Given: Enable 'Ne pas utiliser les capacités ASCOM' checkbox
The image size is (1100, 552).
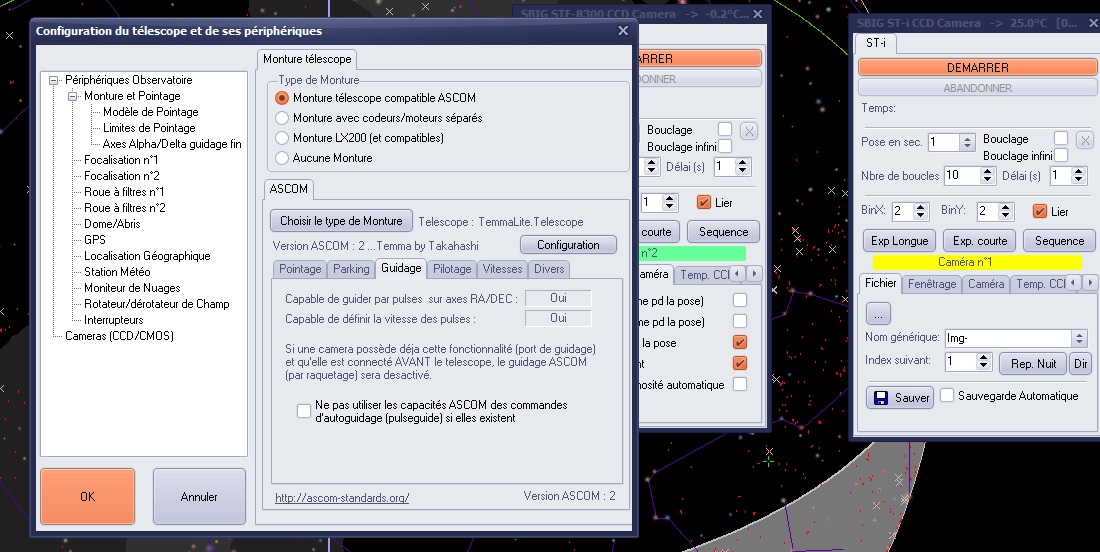Looking at the screenshot, I should click(x=304, y=411).
